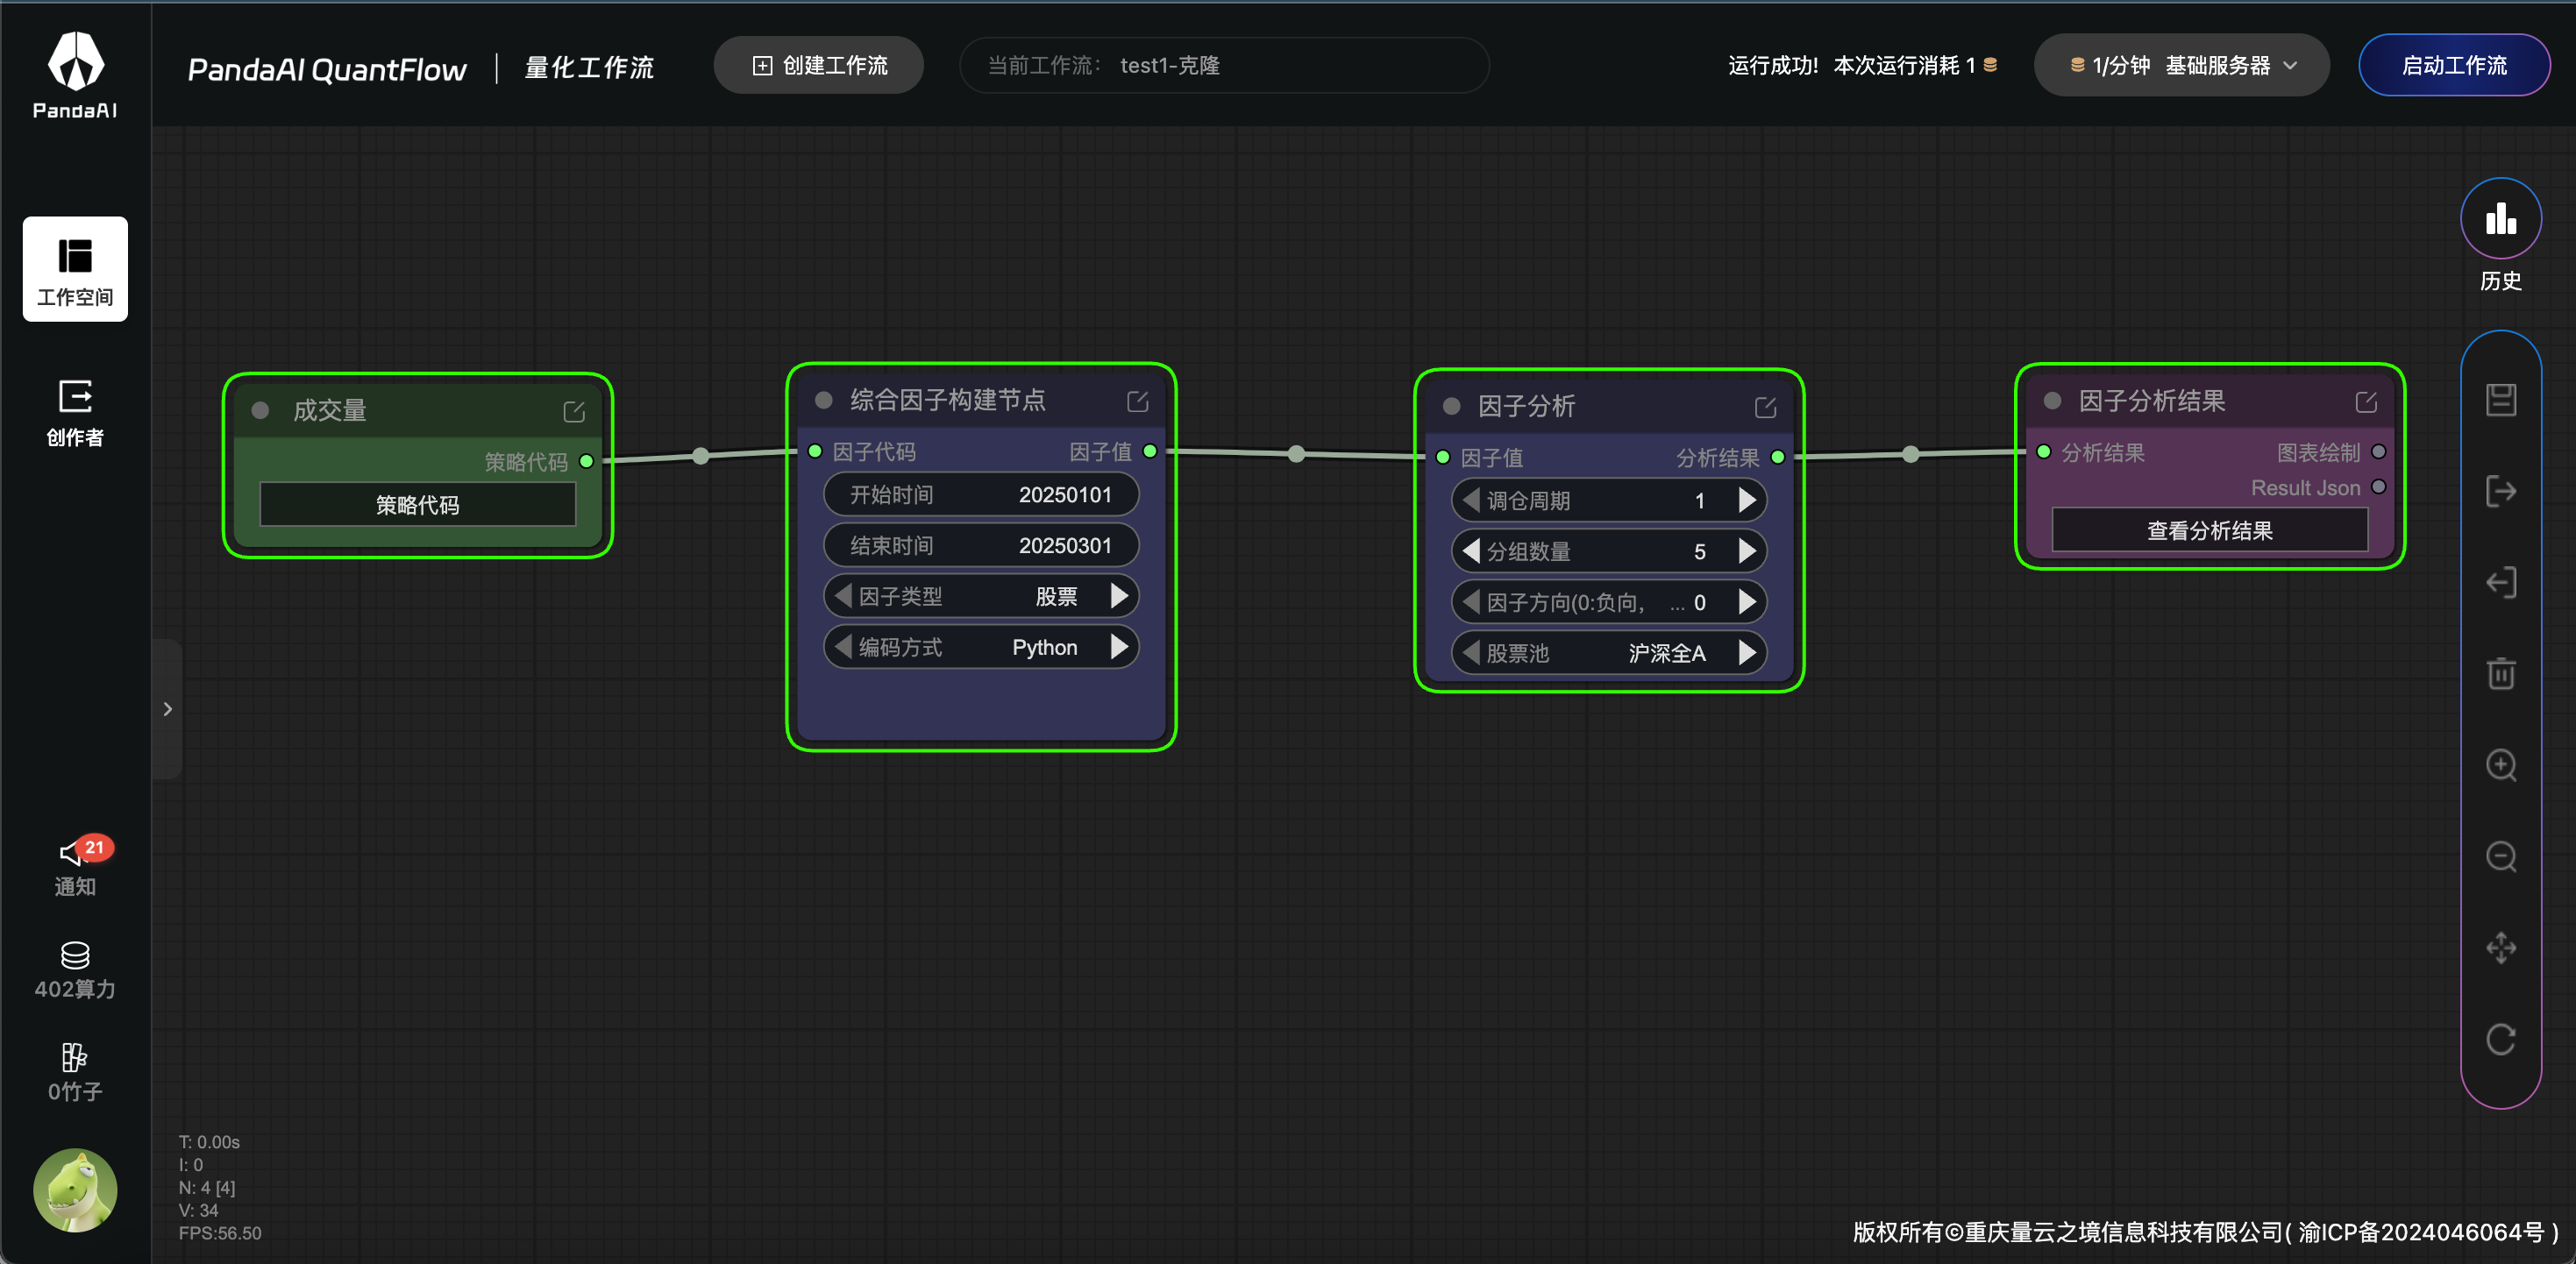Click the 分析结果 input port on 因子分析结果

click(2043, 452)
